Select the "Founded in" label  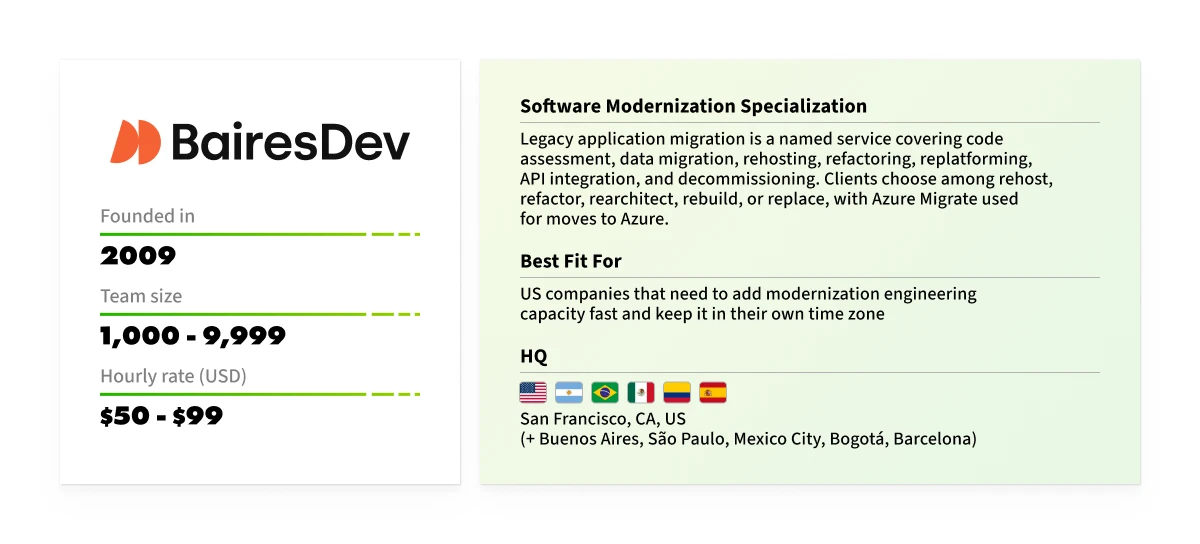coord(147,216)
